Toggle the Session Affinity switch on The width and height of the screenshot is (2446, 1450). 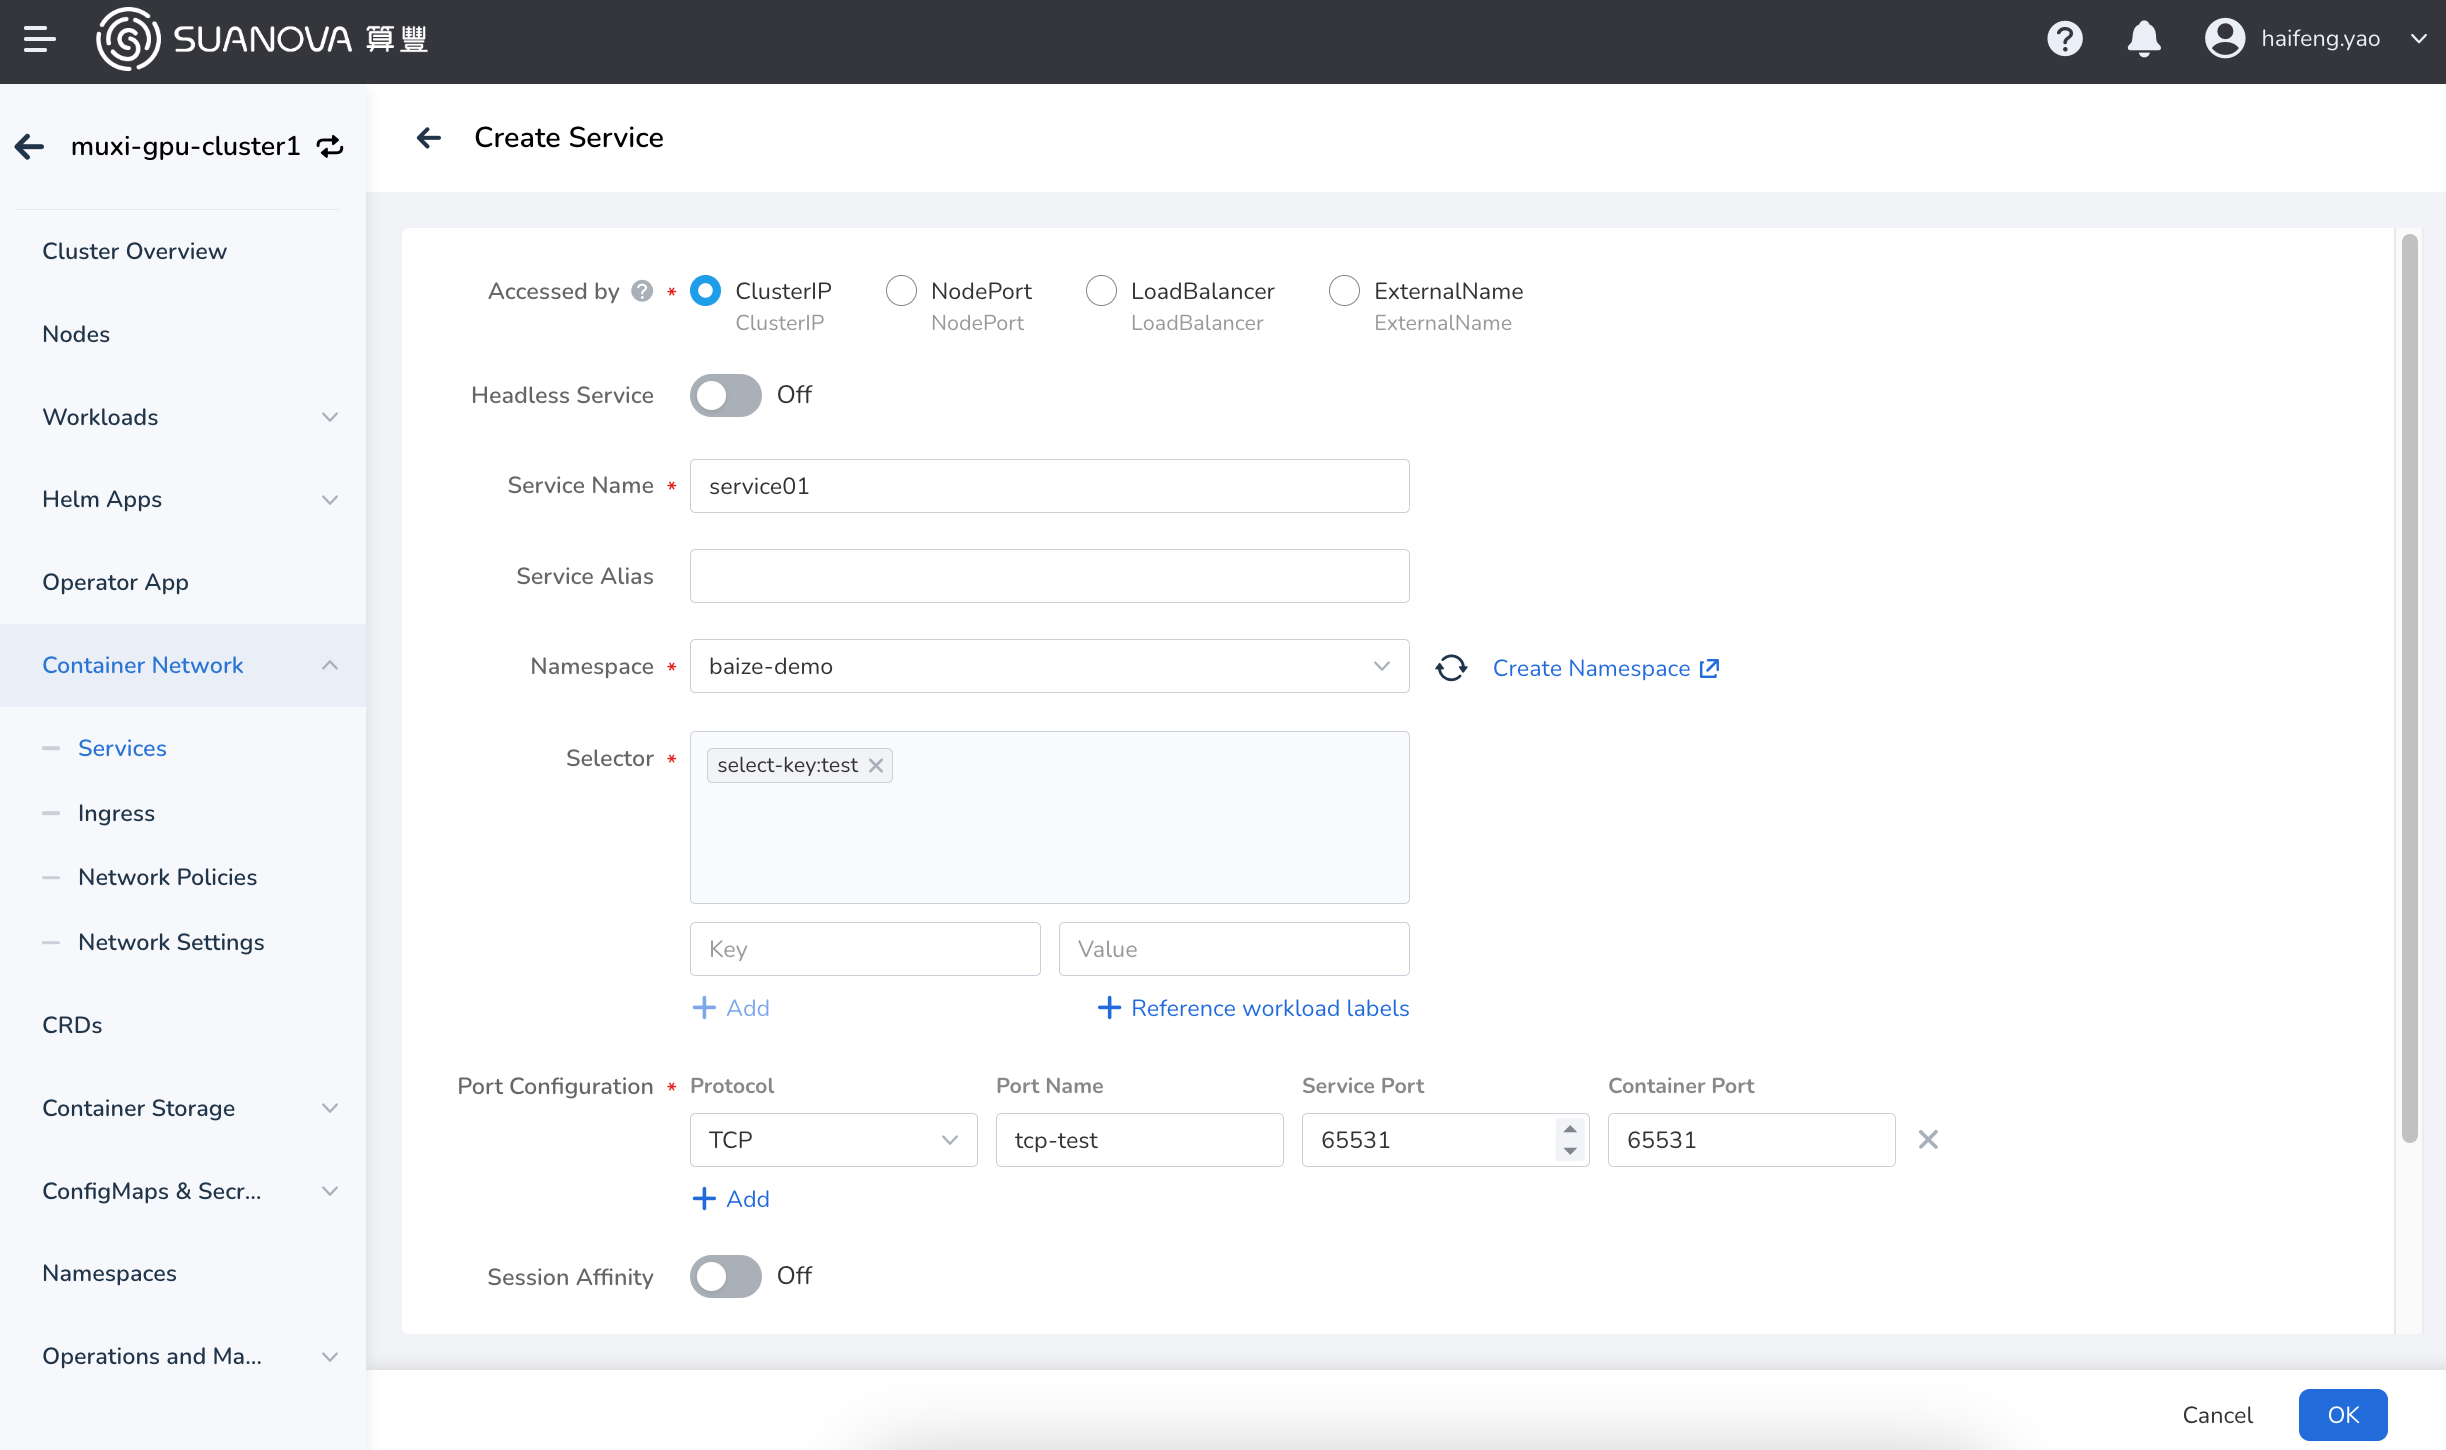pos(723,1276)
